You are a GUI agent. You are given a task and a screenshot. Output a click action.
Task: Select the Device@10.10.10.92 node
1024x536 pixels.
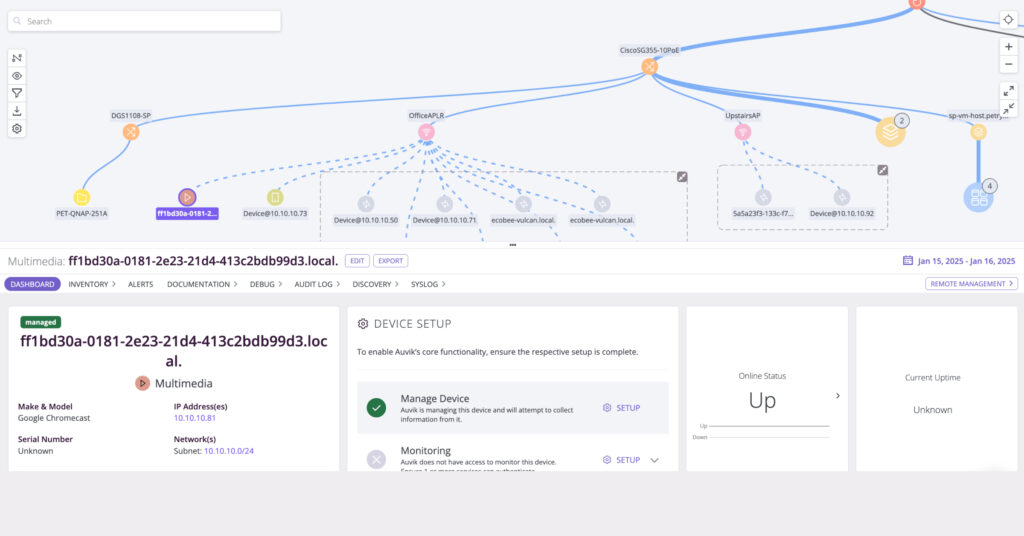(x=842, y=197)
